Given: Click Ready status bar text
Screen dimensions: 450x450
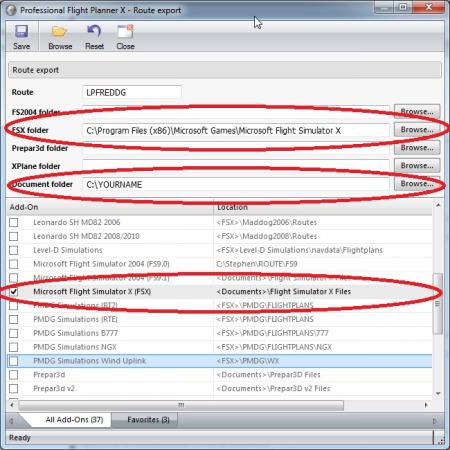Looking at the screenshot, I should (x=20, y=438).
